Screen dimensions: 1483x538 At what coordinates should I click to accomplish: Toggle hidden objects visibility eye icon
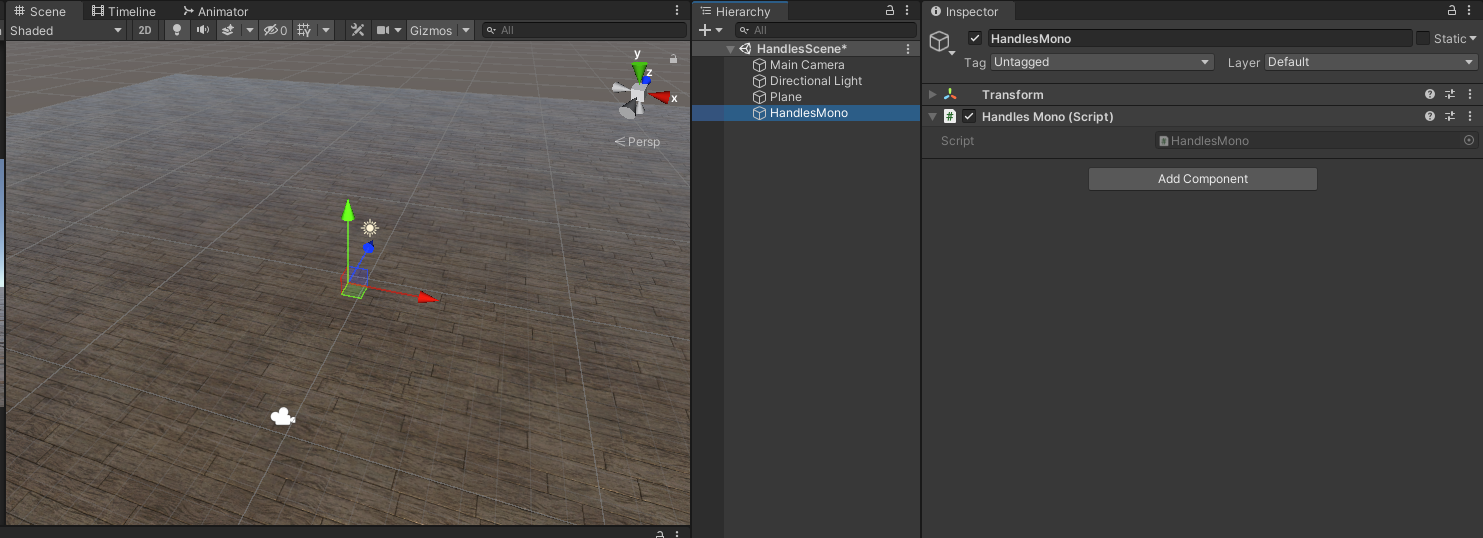[275, 30]
